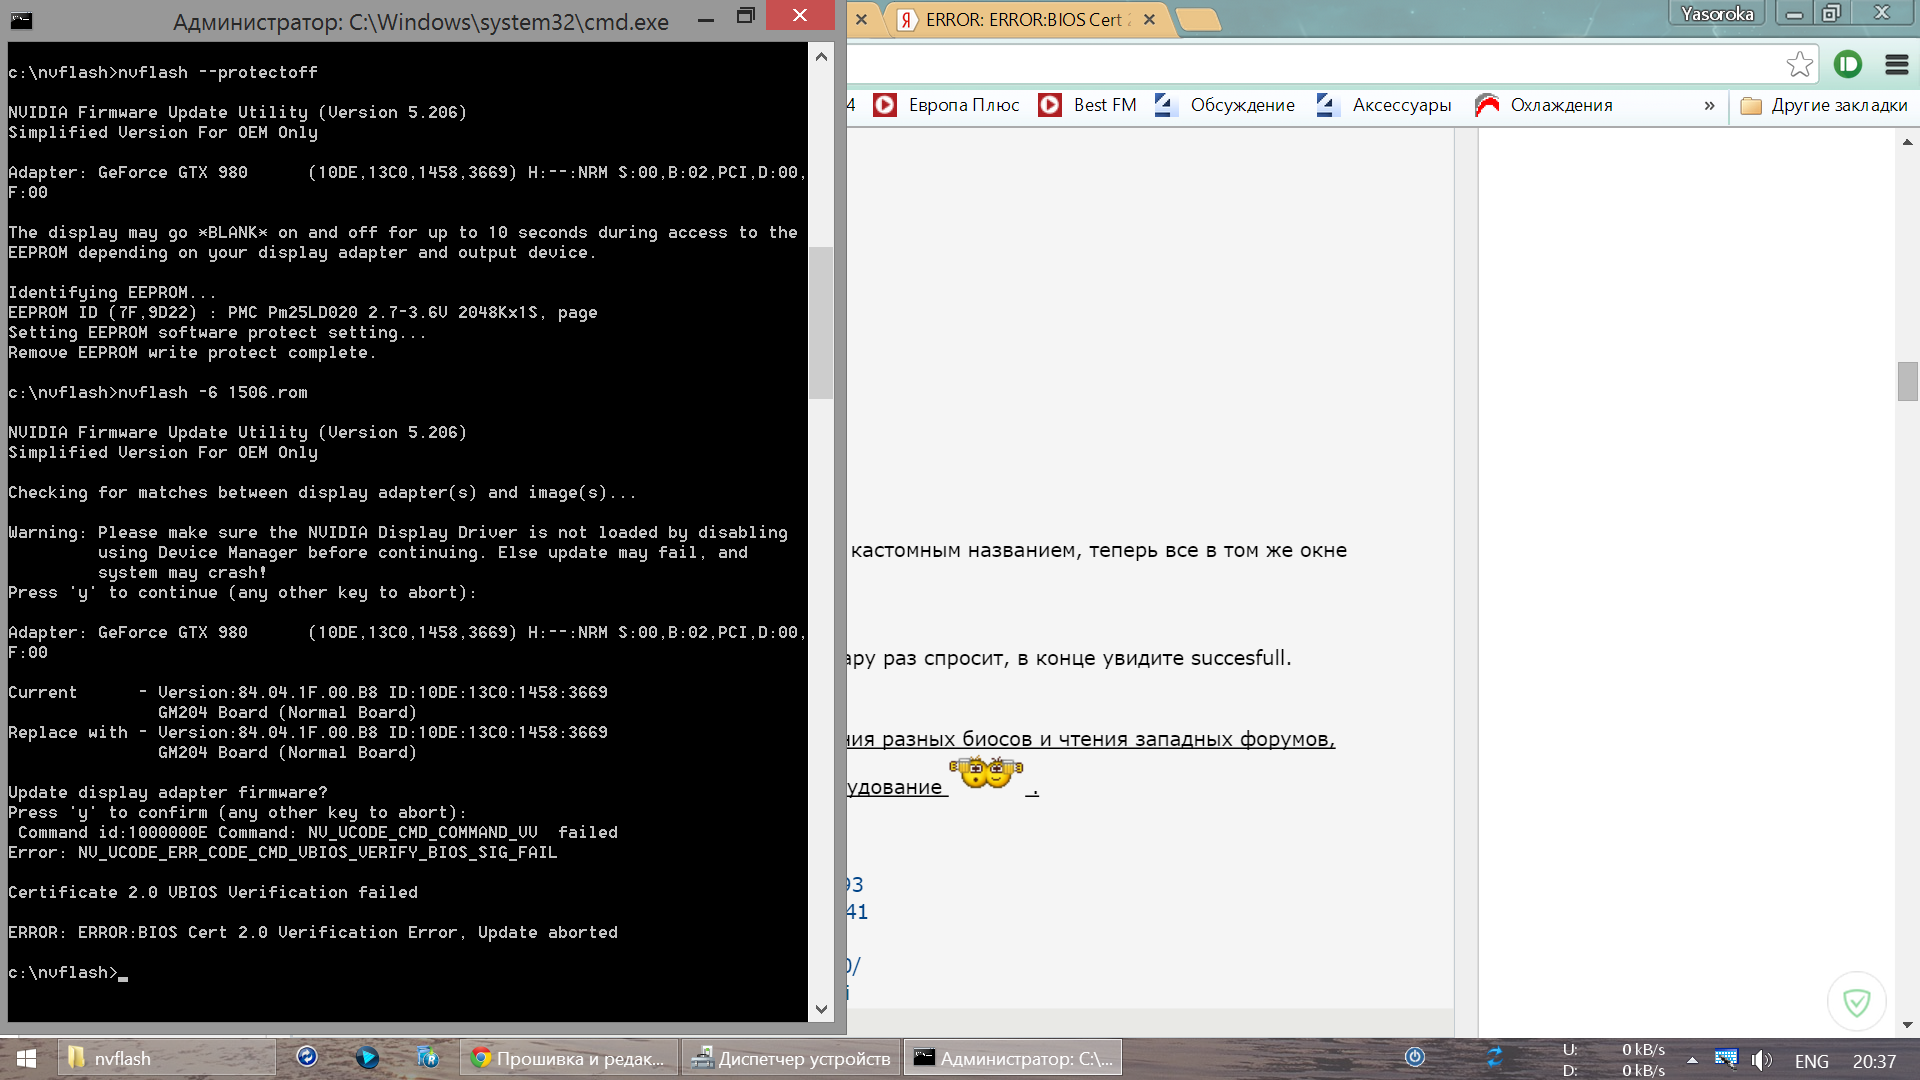Show hidden system tray icons arrow
The width and height of the screenshot is (1920, 1080).
(x=1692, y=1060)
